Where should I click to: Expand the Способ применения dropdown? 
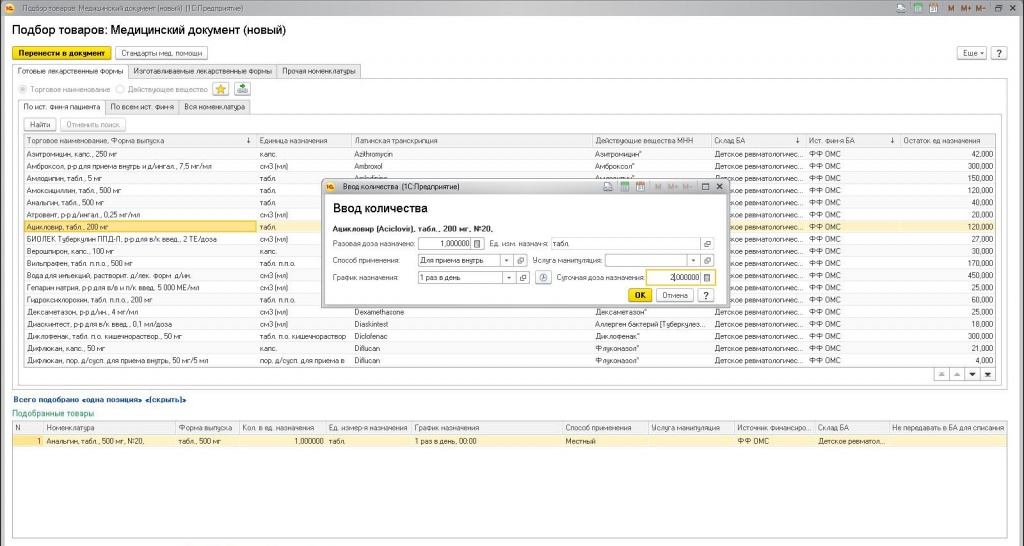pyautogui.click(x=506, y=261)
